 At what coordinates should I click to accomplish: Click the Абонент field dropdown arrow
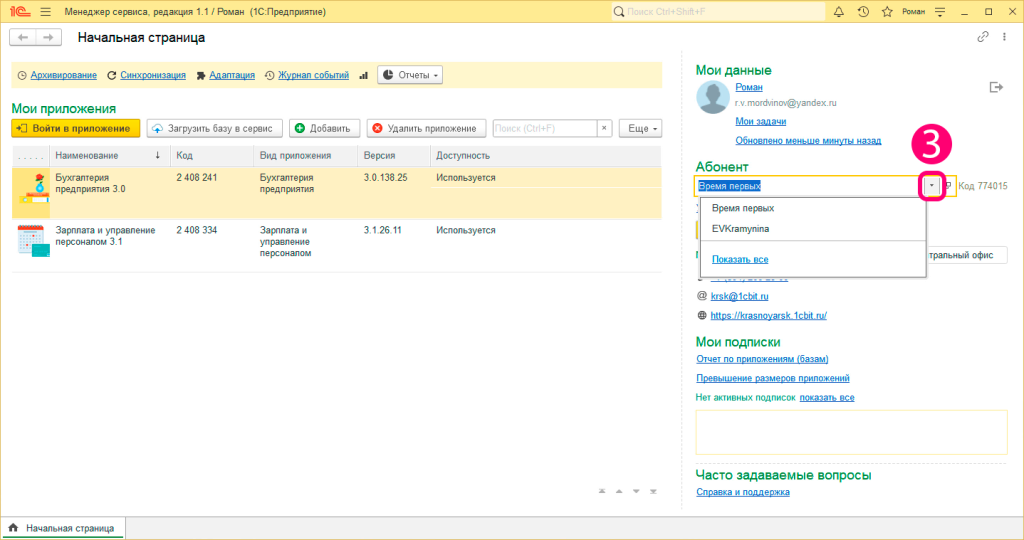pos(932,186)
